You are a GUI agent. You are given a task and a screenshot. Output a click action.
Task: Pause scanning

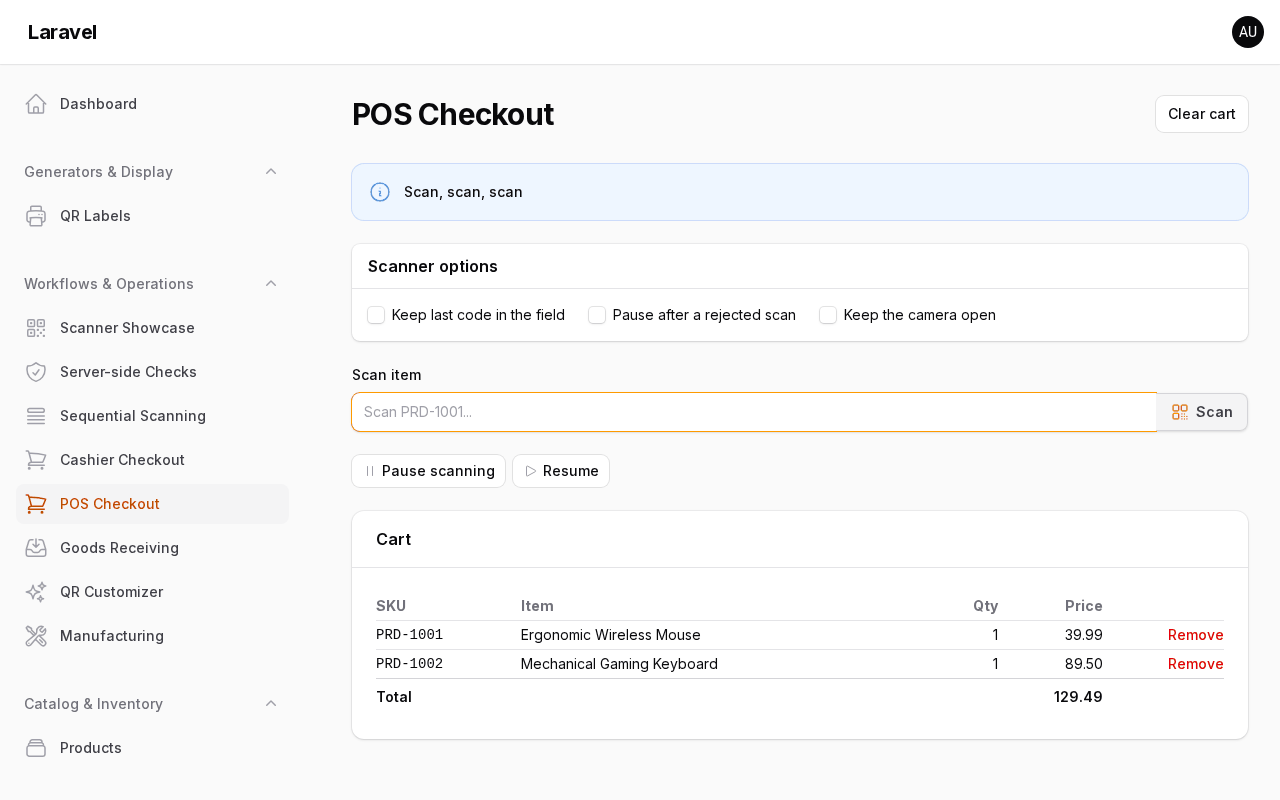click(x=428, y=471)
